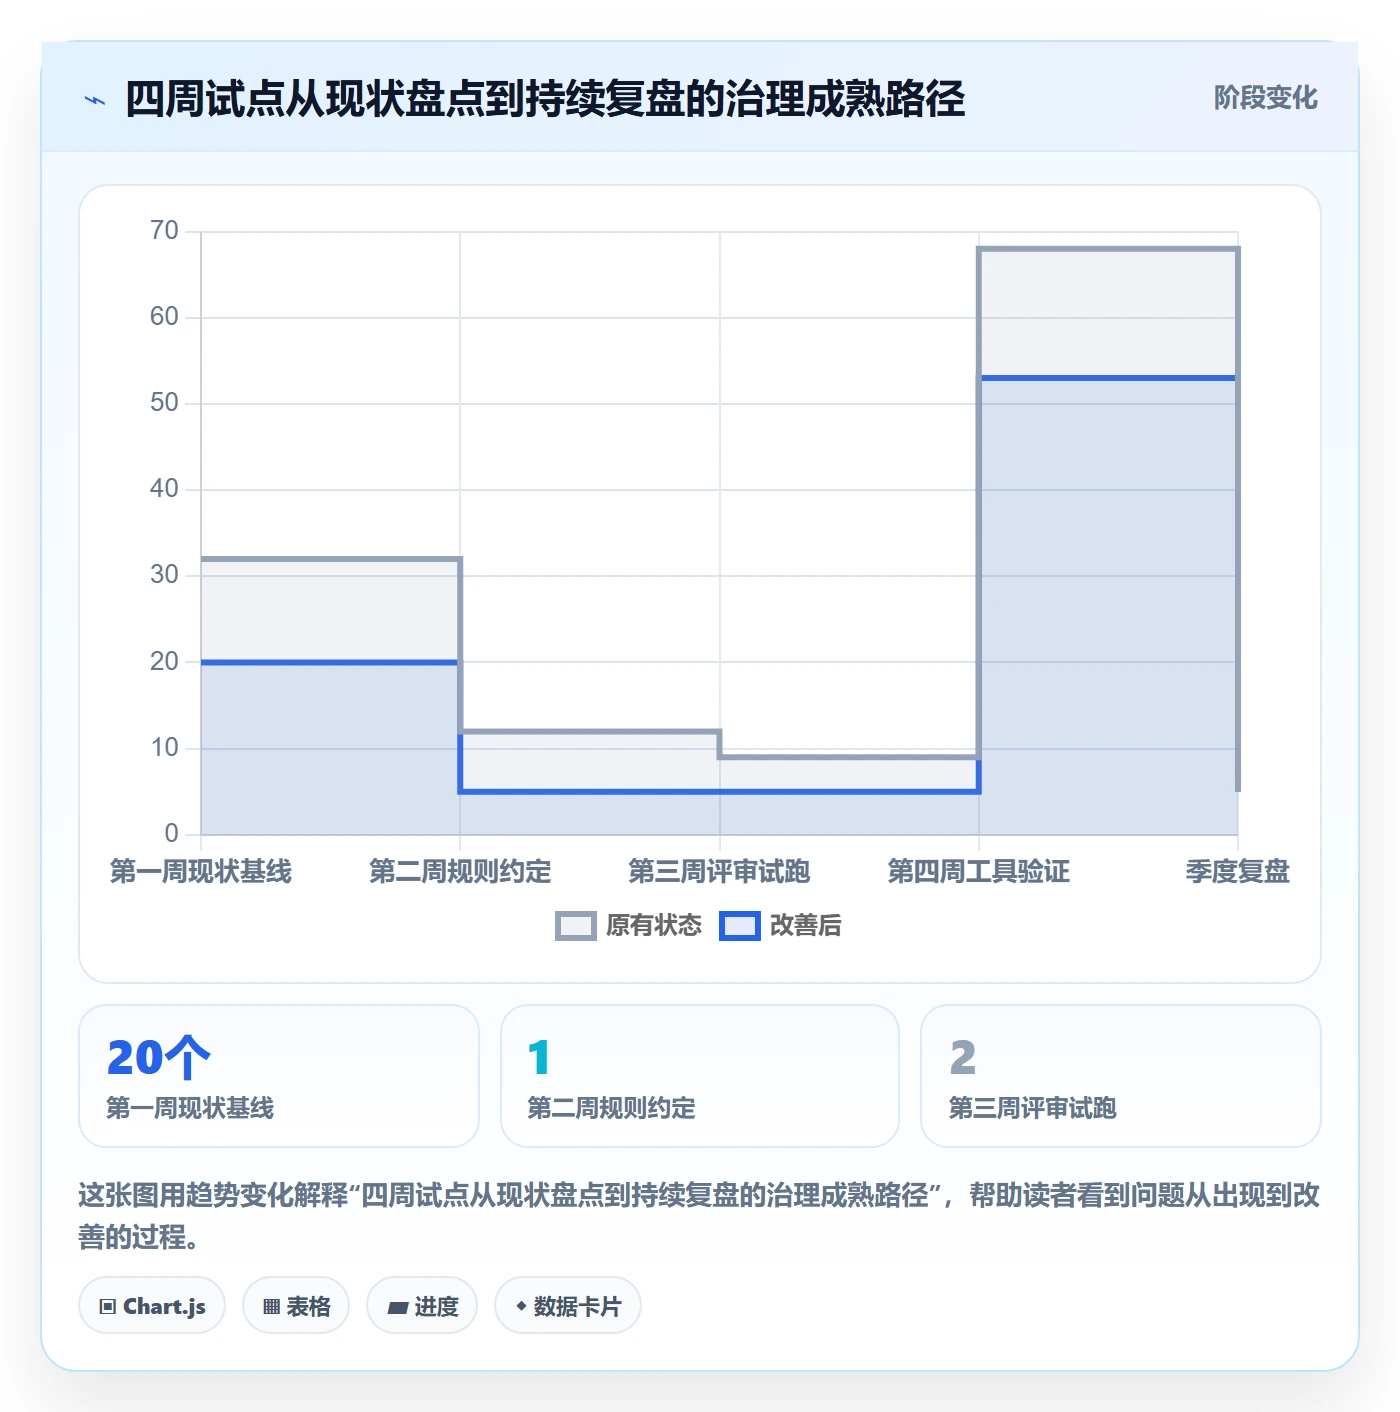The height and width of the screenshot is (1412, 1400).
Task: Click the 改善后 legend text
Action: tap(806, 926)
